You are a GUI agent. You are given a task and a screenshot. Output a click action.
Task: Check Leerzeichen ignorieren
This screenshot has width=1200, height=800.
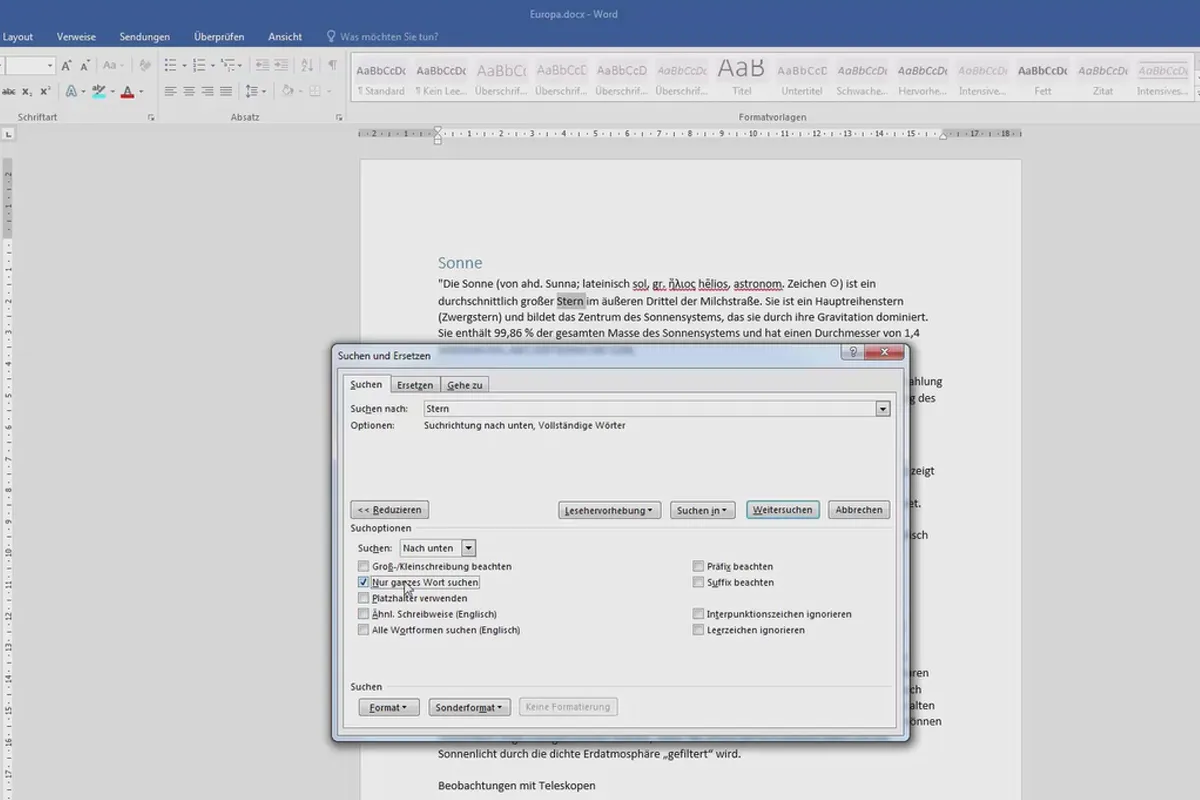698,630
